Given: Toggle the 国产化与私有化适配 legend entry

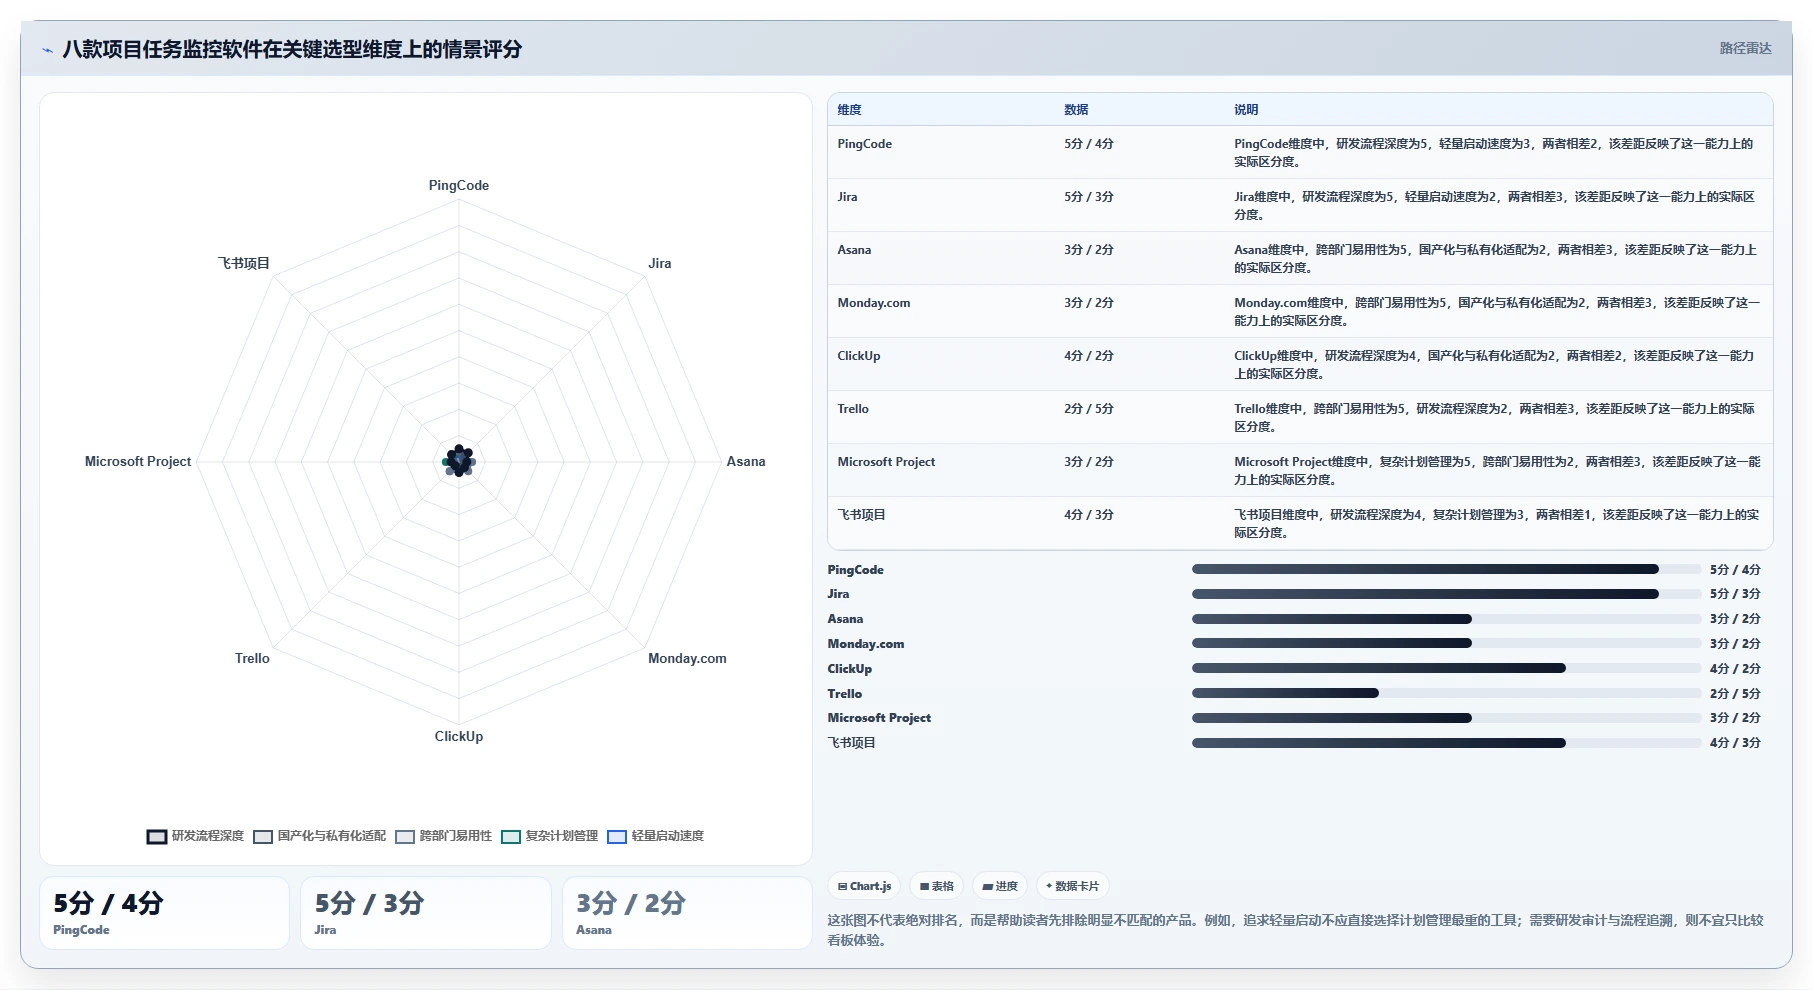Looking at the screenshot, I should [320, 836].
